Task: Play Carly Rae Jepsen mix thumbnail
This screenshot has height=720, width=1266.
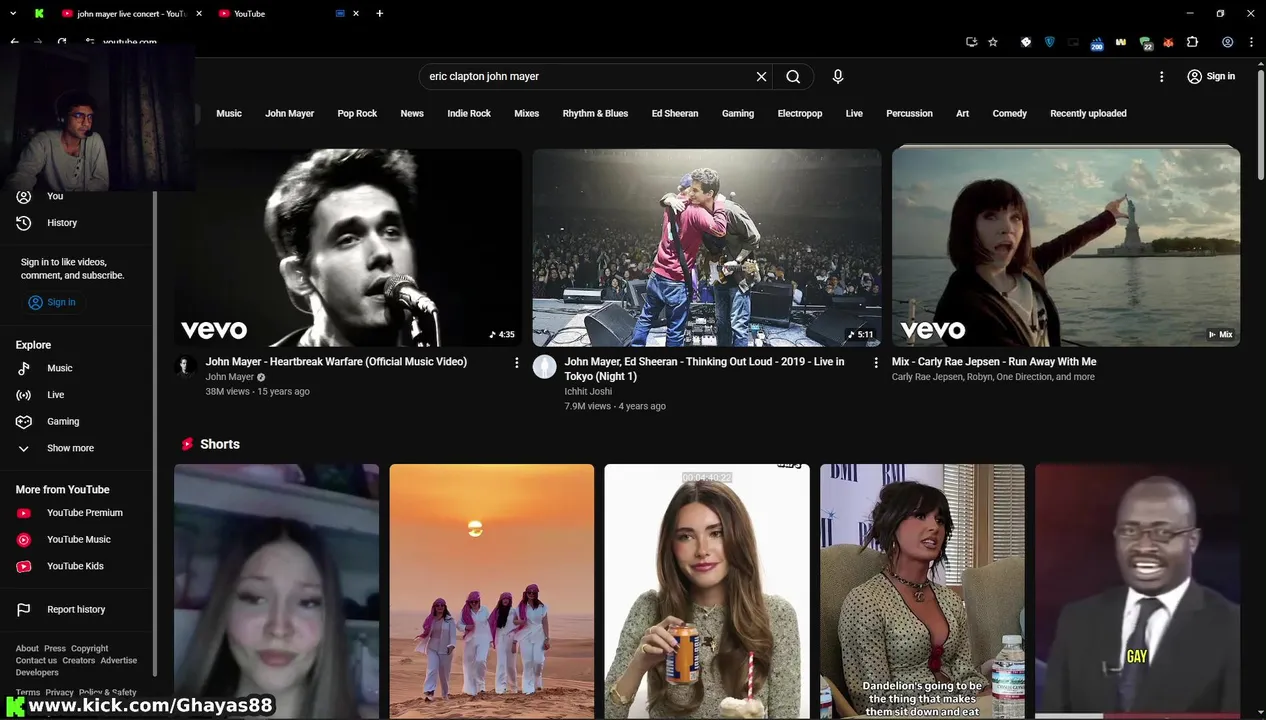Action: coord(1066,247)
